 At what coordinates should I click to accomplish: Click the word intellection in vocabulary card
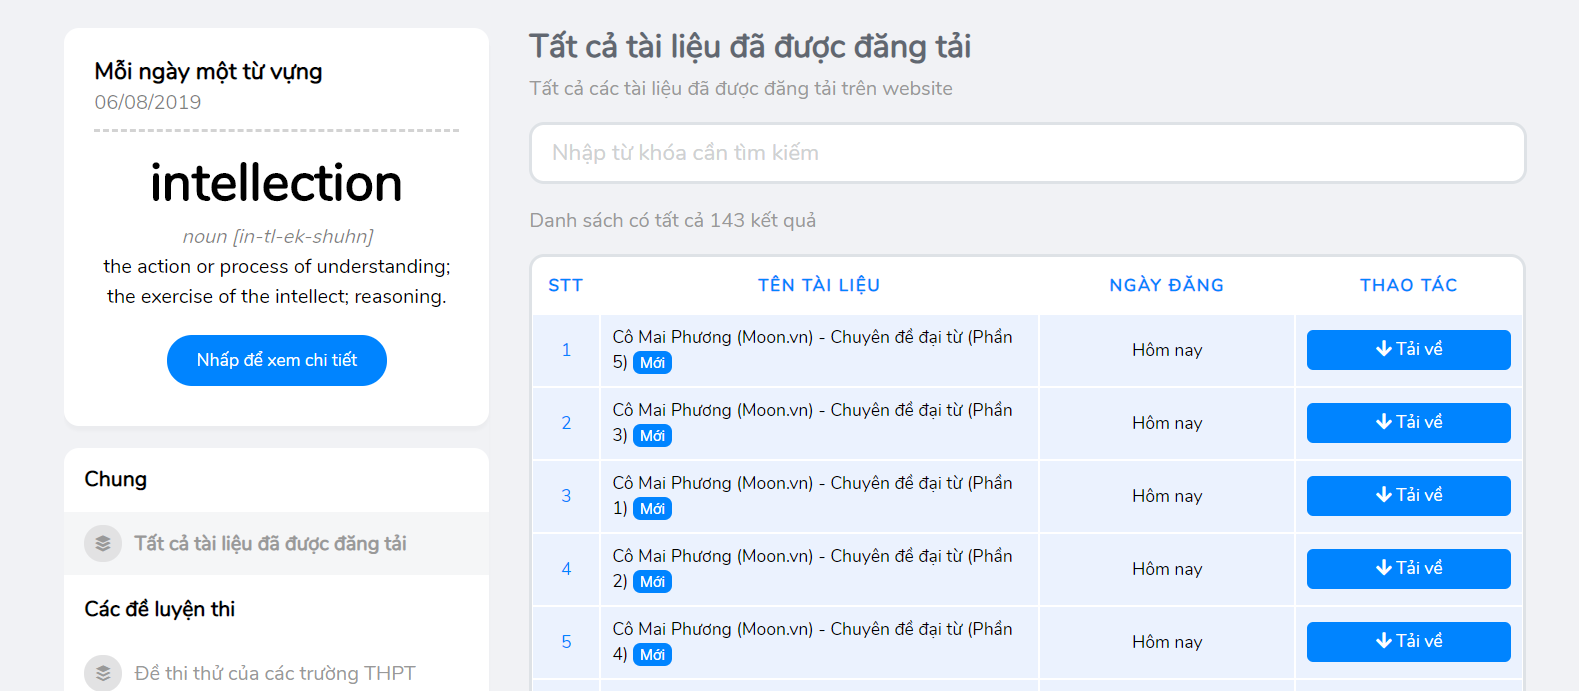click(276, 183)
